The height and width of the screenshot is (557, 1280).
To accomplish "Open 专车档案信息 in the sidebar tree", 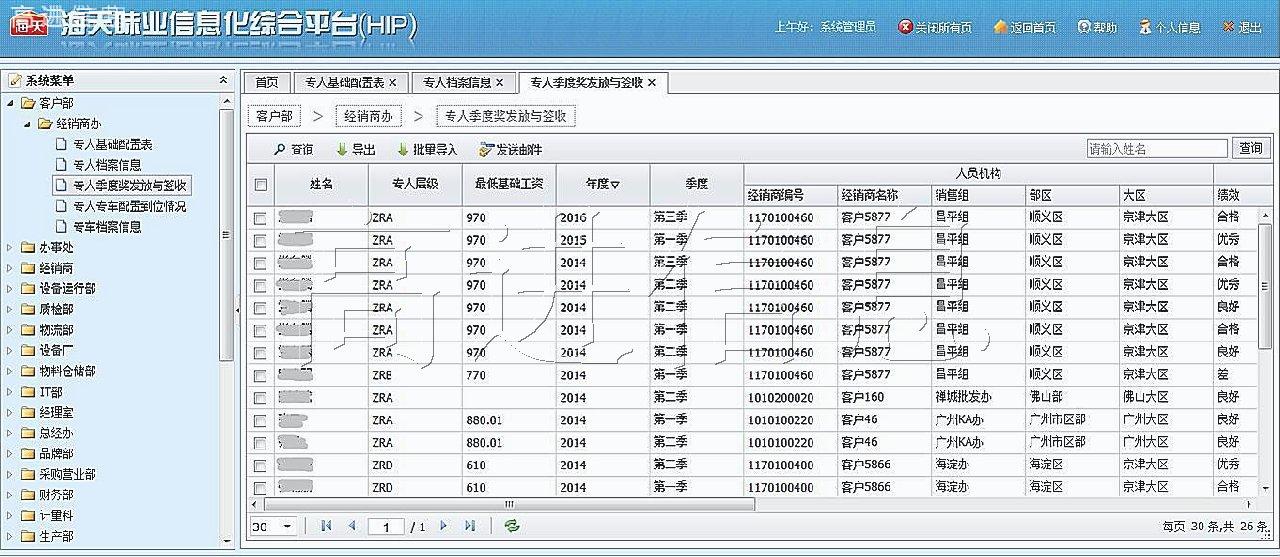I will [x=107, y=227].
